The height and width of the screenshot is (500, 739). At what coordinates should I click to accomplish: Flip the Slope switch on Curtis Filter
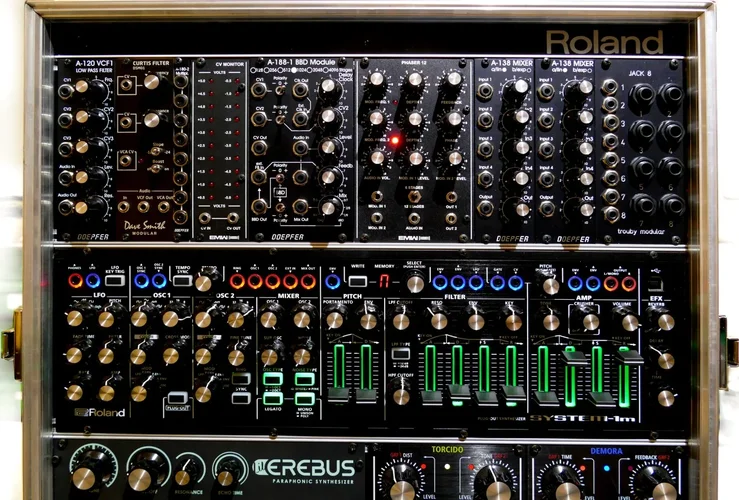pos(155,151)
